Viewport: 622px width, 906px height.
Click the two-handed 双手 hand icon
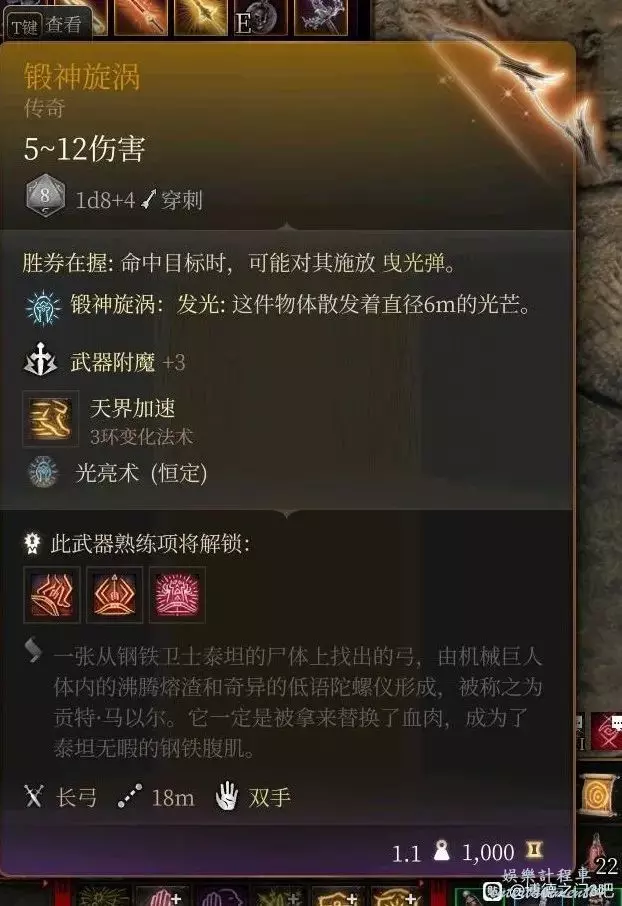pyautogui.click(x=227, y=796)
